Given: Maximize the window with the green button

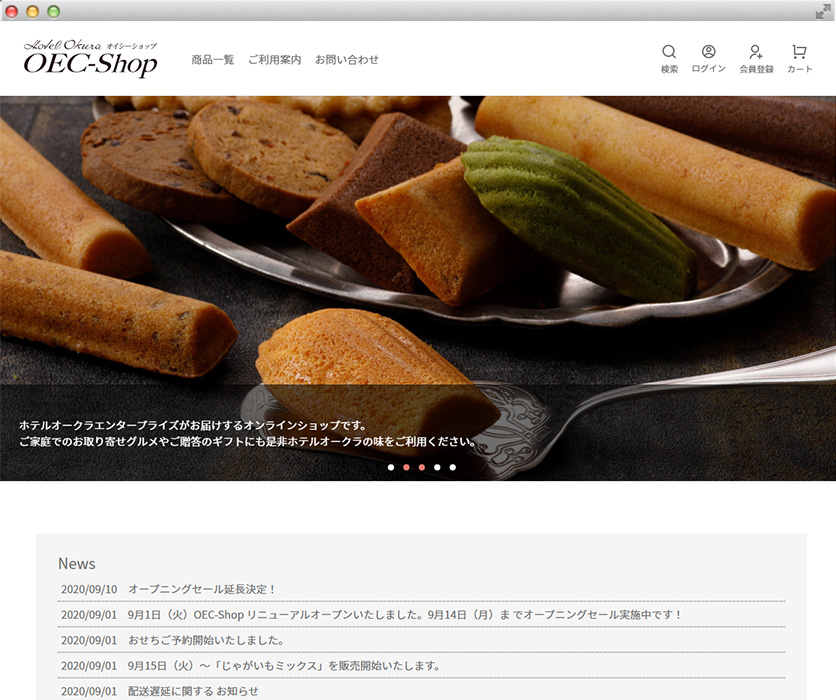Looking at the screenshot, I should tap(53, 11).
